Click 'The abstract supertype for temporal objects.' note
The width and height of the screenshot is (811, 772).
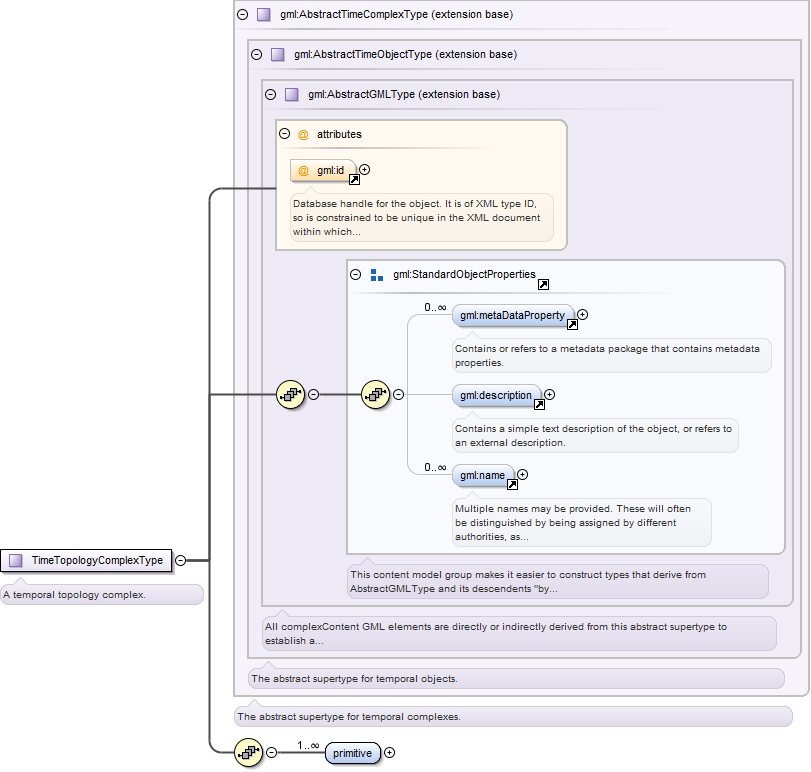point(516,678)
